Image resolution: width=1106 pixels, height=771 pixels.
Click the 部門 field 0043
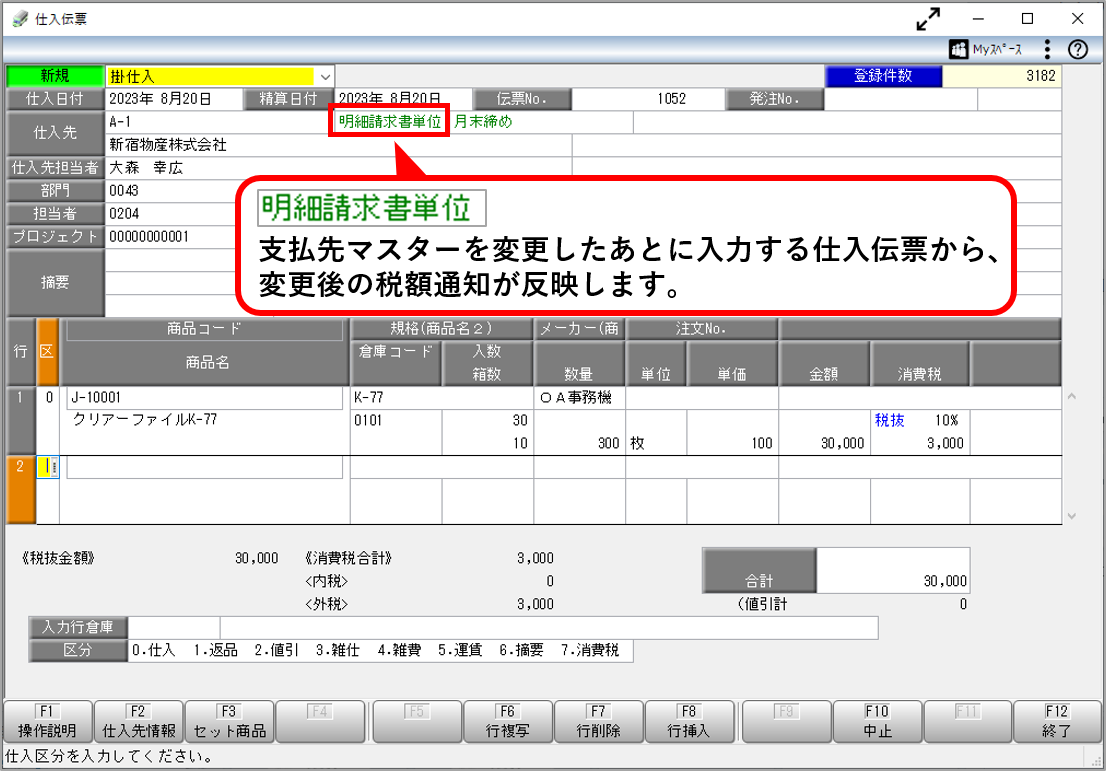pos(169,190)
